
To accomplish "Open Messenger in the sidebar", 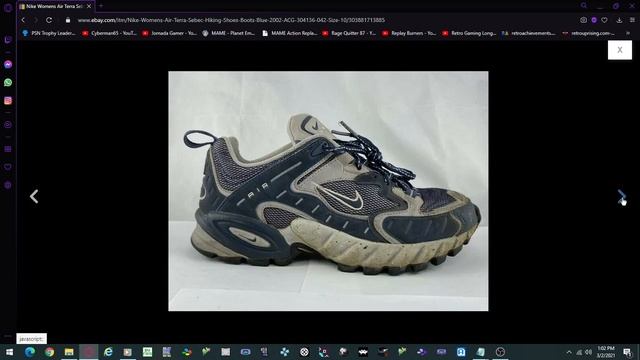I will coord(8,64).
